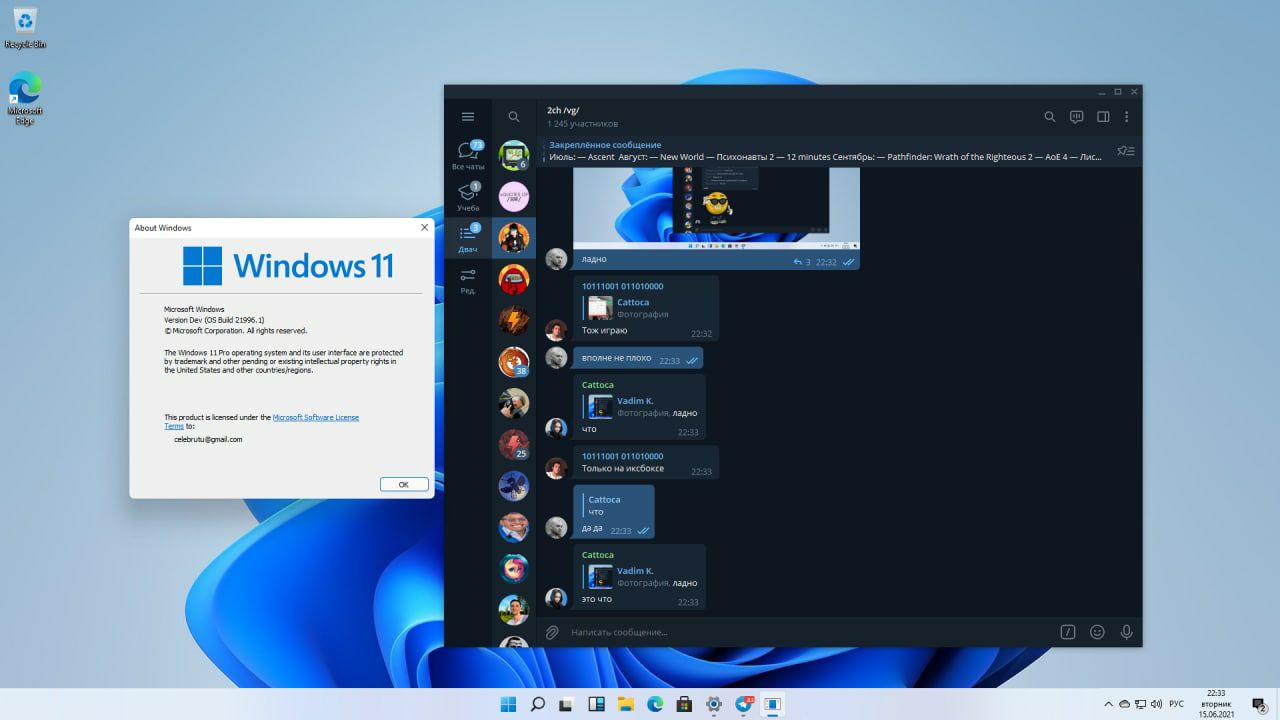
Task: Open the three-dot chat options menu
Action: pyautogui.click(x=1127, y=117)
